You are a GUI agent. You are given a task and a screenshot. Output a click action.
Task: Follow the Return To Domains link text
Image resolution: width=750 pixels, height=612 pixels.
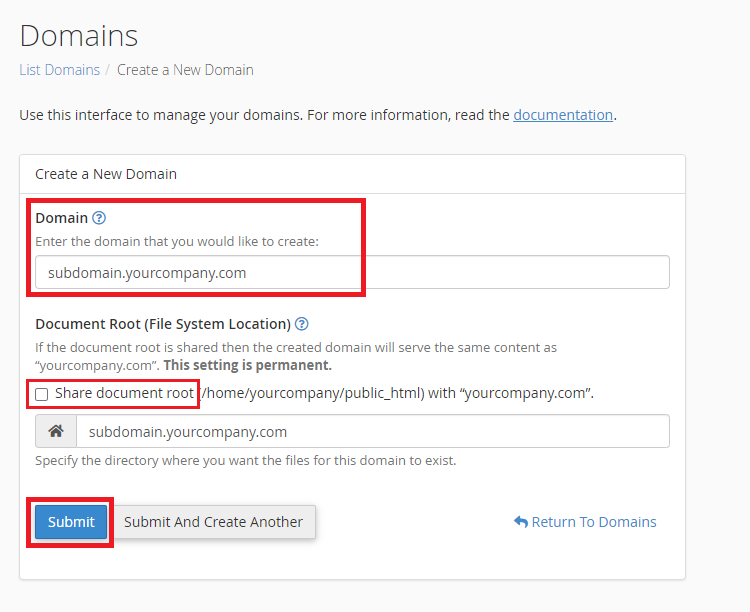point(594,522)
